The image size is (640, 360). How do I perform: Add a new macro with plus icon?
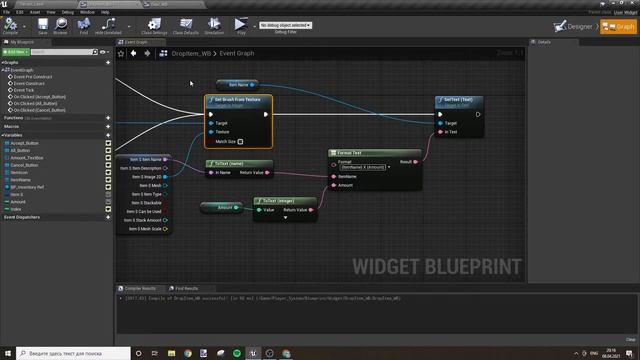pyautogui.click(x=108, y=127)
